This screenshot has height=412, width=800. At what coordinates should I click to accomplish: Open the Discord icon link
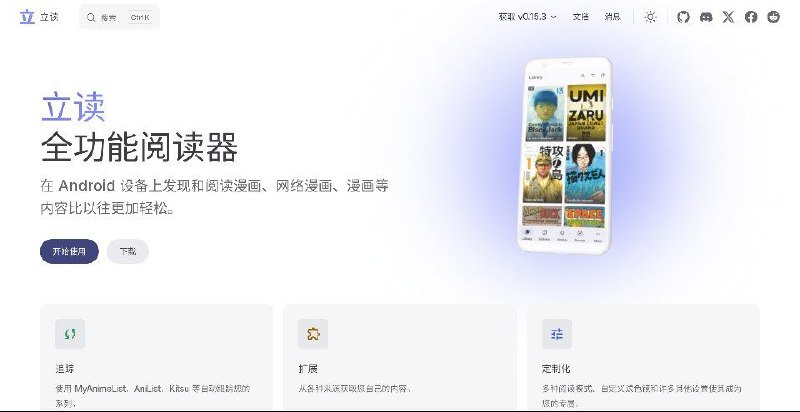pos(706,17)
